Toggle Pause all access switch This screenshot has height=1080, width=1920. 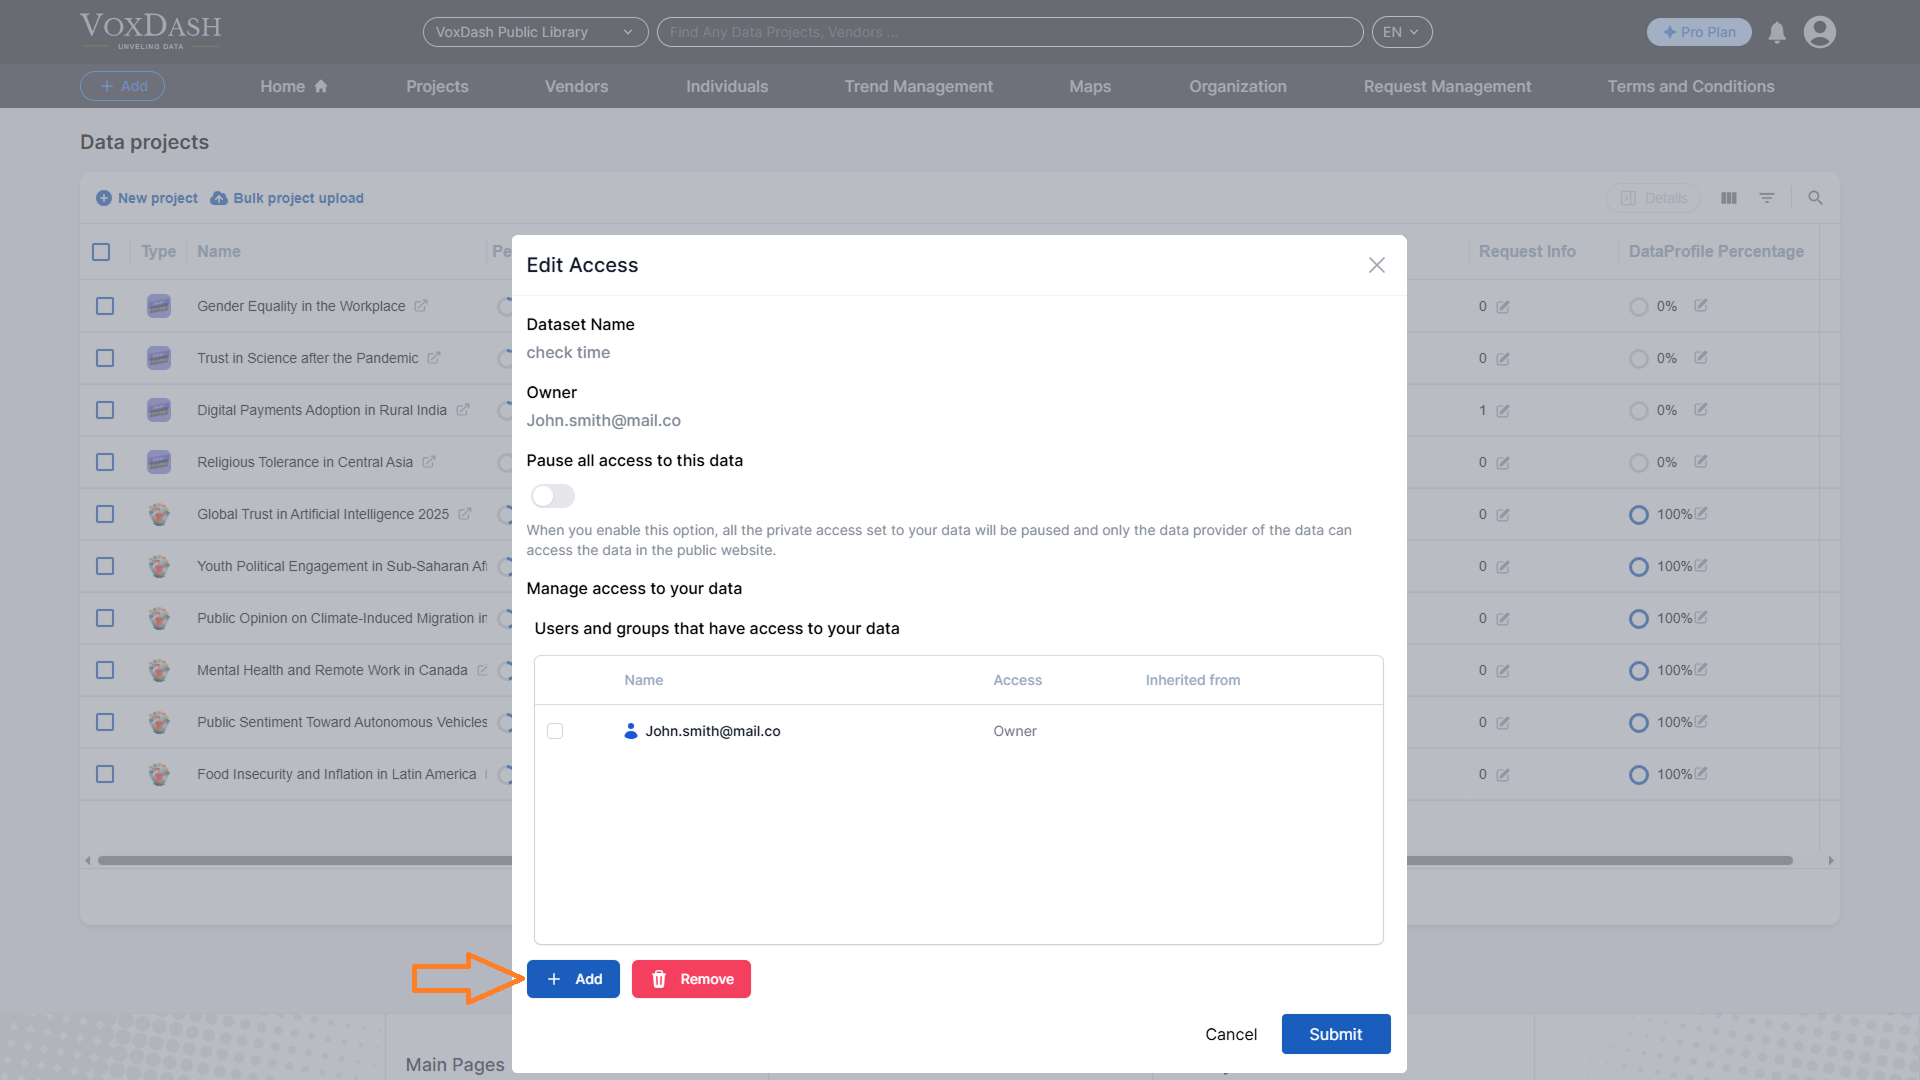pyautogui.click(x=553, y=496)
